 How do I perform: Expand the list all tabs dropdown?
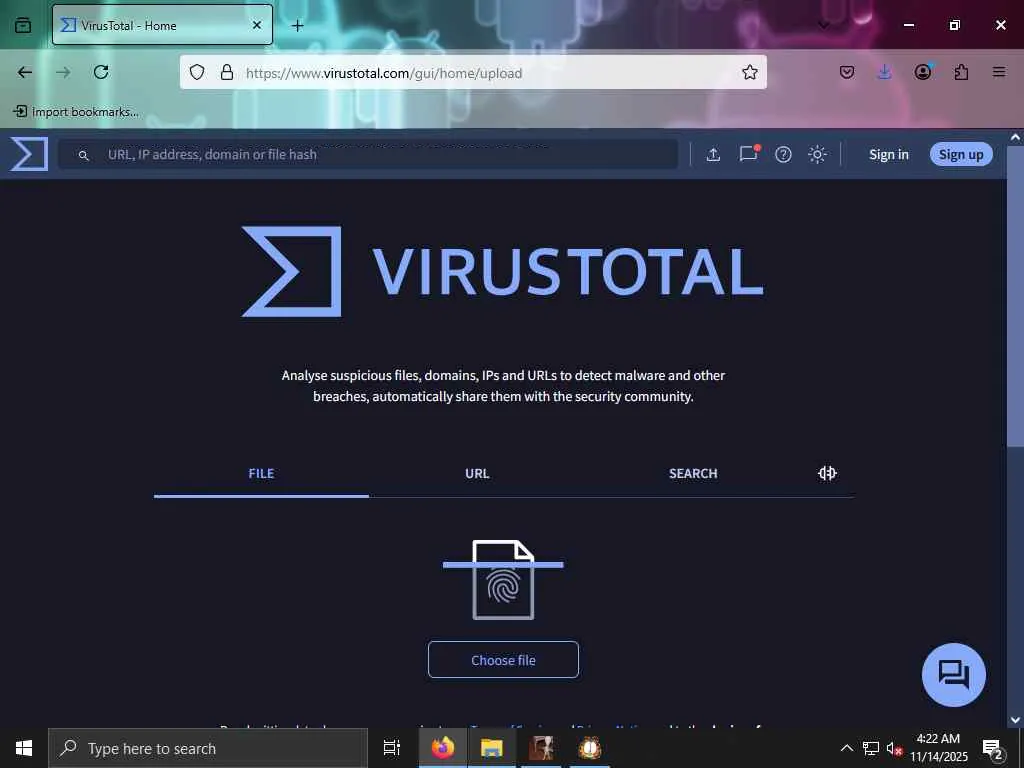(824, 25)
